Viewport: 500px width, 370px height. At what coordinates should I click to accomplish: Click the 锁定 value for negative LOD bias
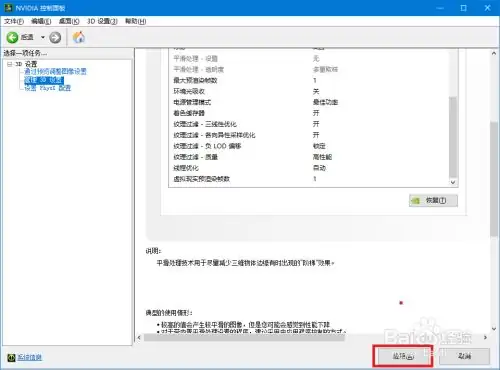[x=319, y=146]
